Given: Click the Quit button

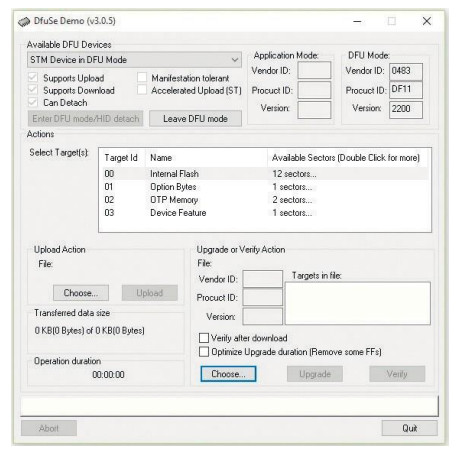Looking at the screenshot, I should coord(410,428).
